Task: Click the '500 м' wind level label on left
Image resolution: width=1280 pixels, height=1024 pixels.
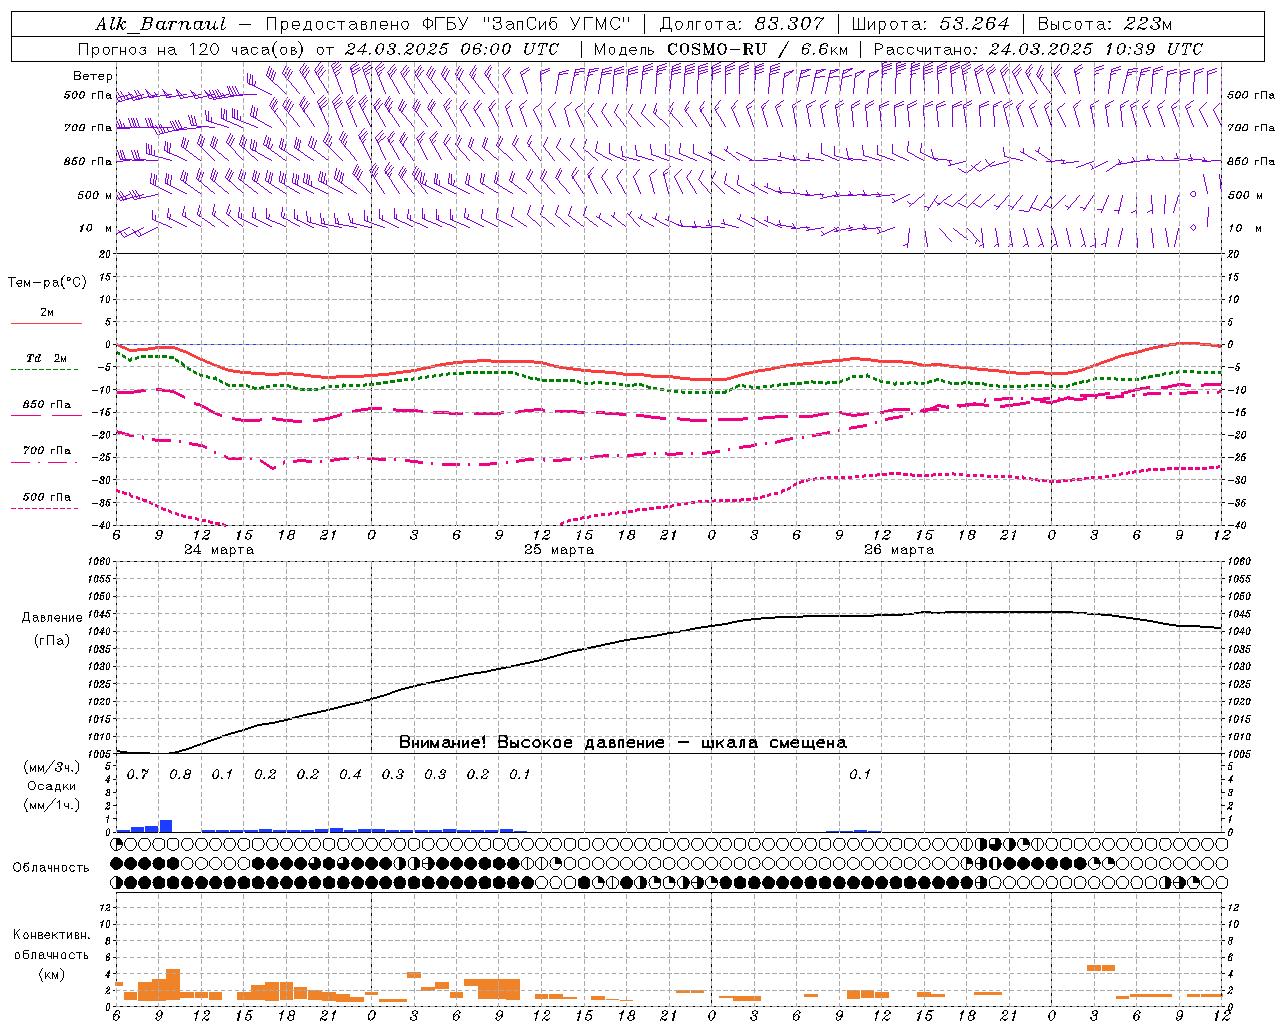Action: pyautogui.click(x=95, y=195)
